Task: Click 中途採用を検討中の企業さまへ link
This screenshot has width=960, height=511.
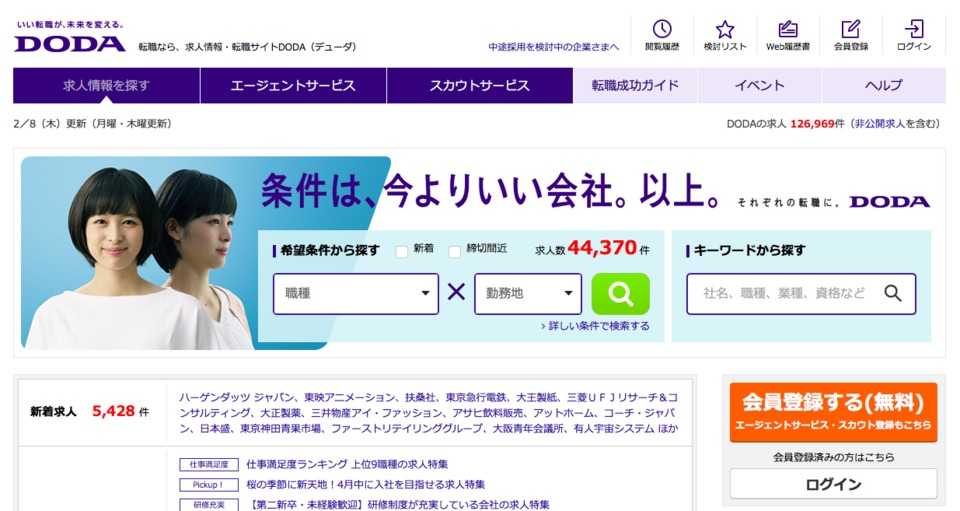Action: (553, 47)
